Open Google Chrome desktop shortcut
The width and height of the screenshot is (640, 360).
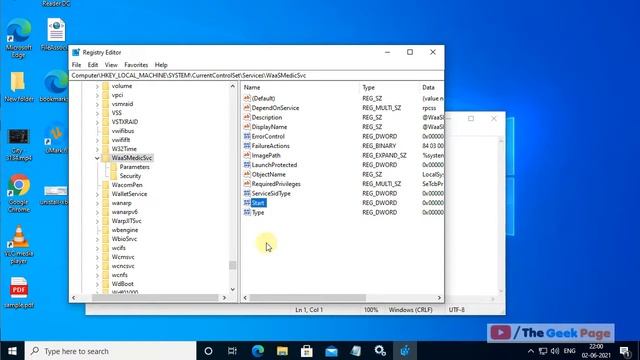pyautogui.click(x=19, y=193)
